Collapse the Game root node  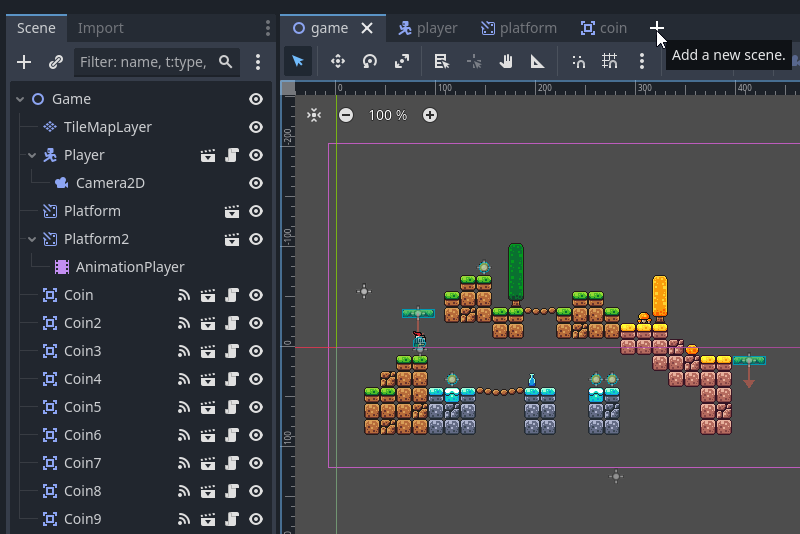point(19,99)
